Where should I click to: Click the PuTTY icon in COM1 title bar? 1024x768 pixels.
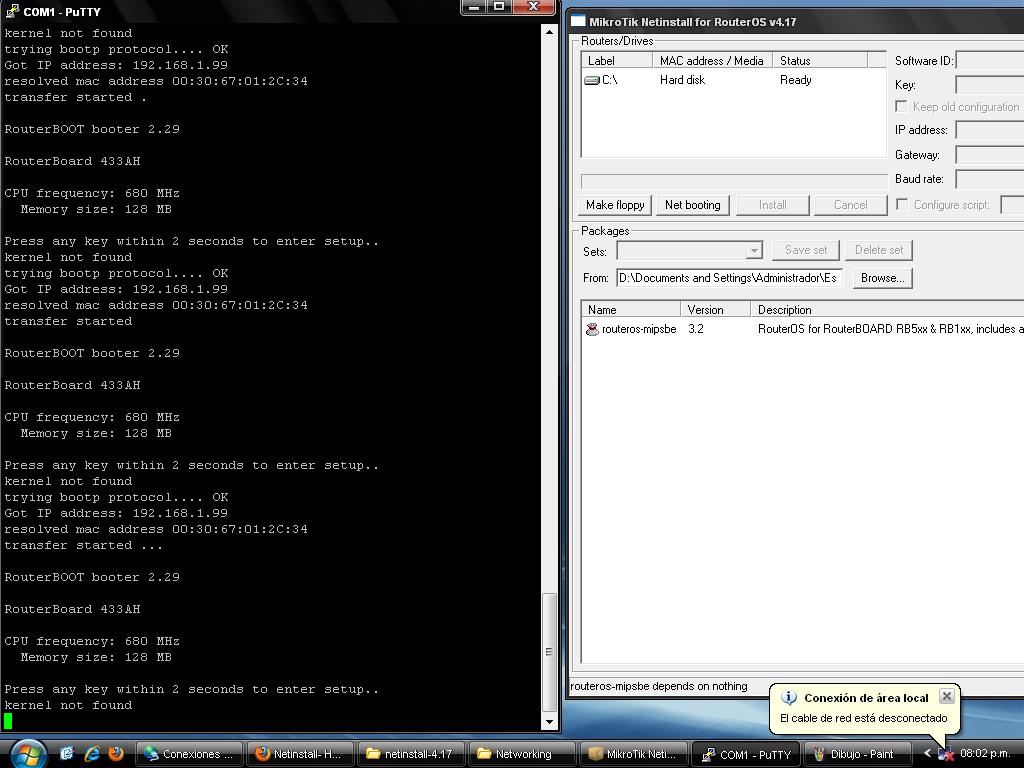coord(12,11)
